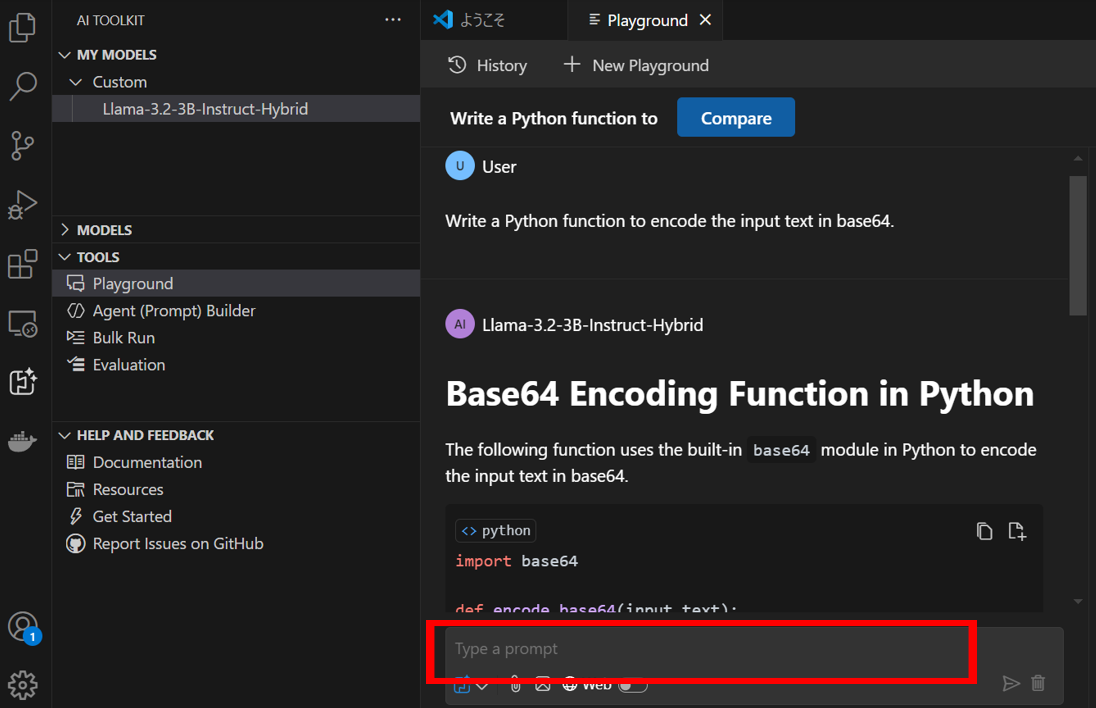
Task: Click the python language label on code block
Action: tap(496, 530)
